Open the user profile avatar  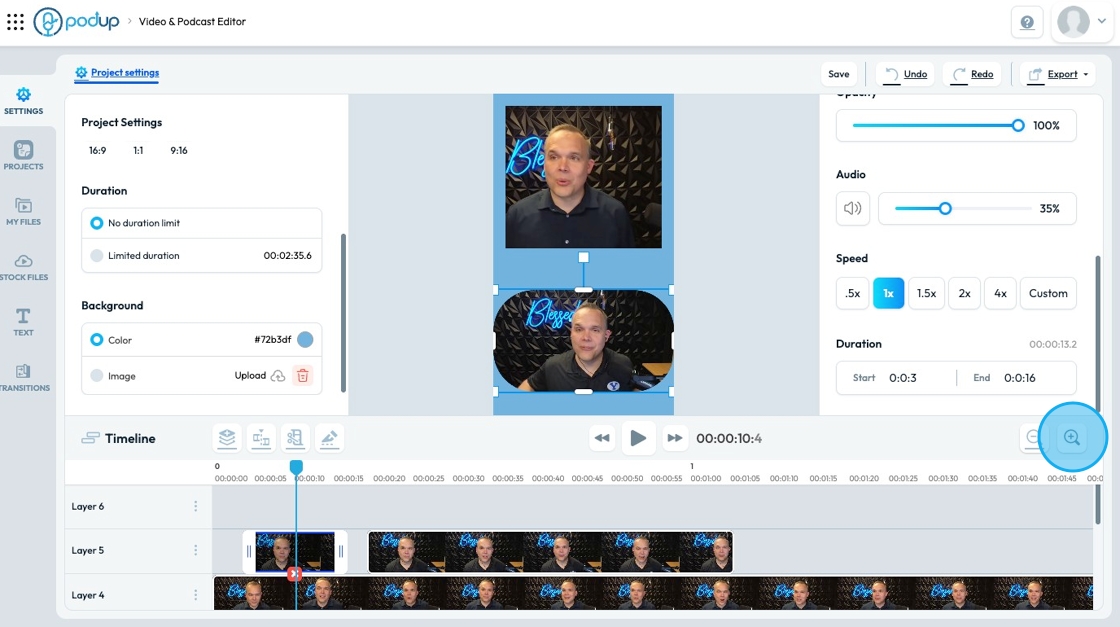(1073, 21)
